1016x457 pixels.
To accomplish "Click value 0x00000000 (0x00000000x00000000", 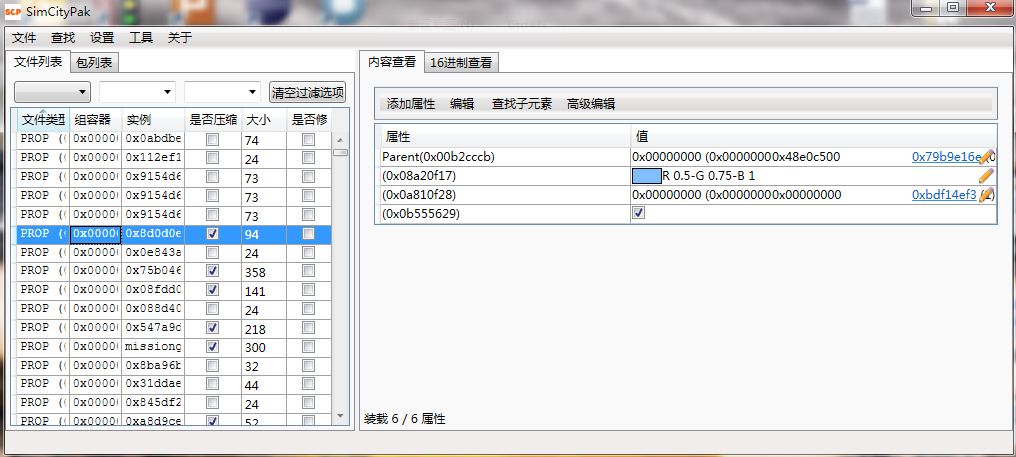I will [x=737, y=194].
